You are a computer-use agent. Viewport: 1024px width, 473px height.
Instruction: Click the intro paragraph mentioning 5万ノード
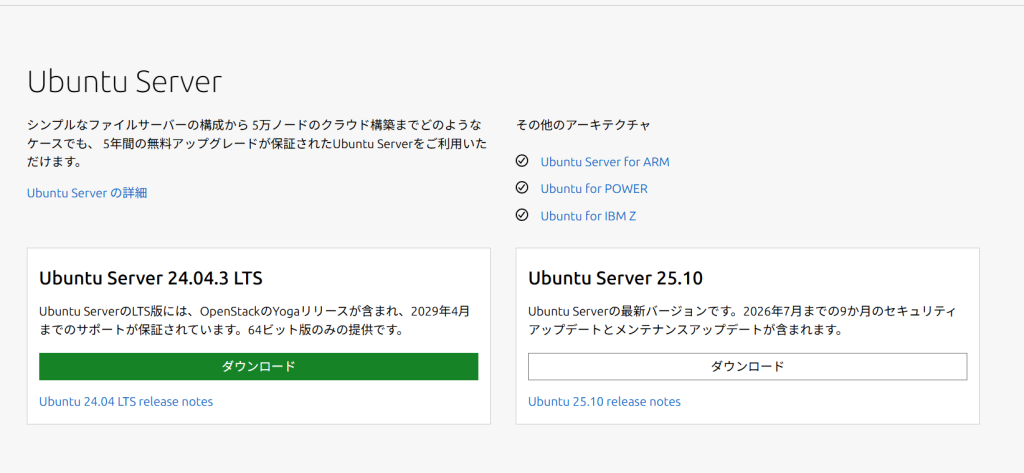pyautogui.click(x=257, y=142)
